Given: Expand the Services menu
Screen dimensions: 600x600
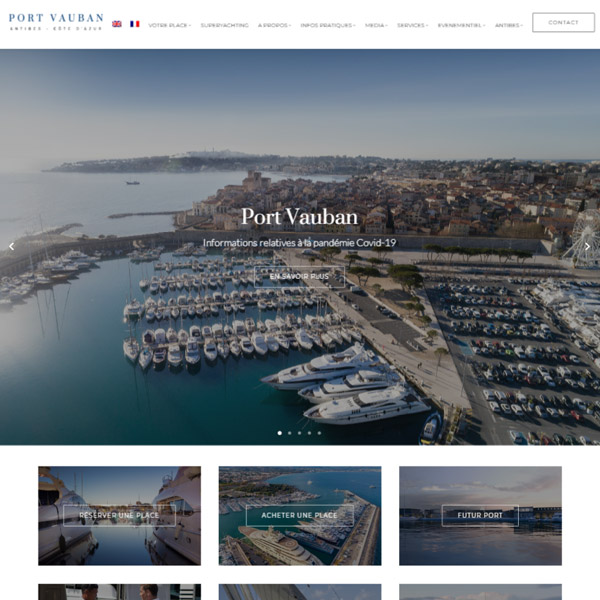Looking at the screenshot, I should [412, 25].
